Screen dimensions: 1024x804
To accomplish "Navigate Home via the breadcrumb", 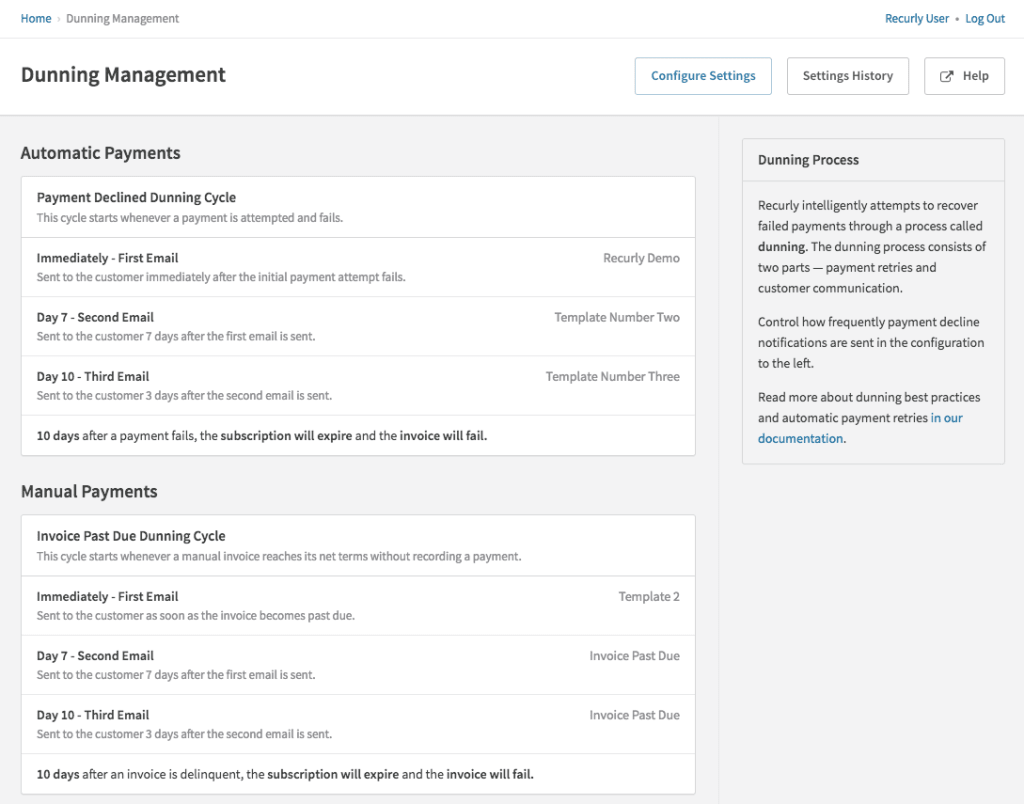I will pos(36,18).
